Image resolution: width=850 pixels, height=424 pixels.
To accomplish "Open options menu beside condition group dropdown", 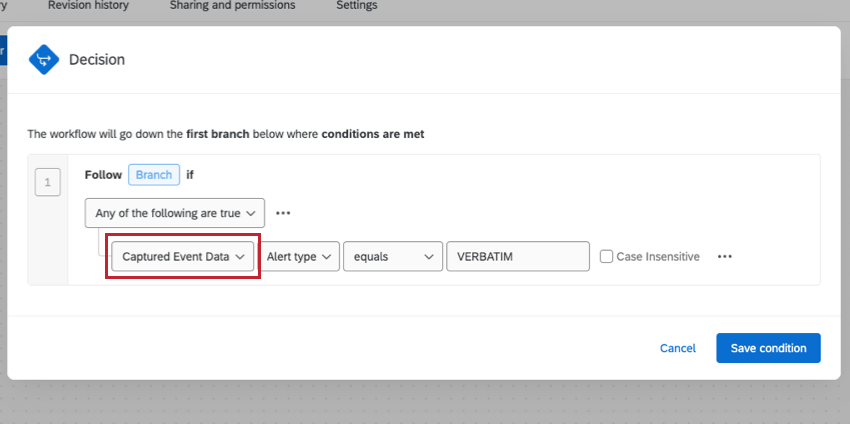I will (x=283, y=213).
